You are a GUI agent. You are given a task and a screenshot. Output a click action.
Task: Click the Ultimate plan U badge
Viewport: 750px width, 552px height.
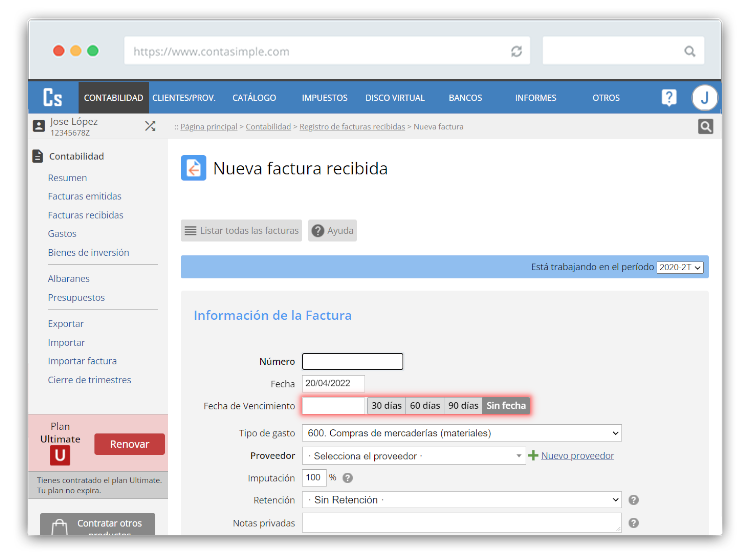click(60, 455)
